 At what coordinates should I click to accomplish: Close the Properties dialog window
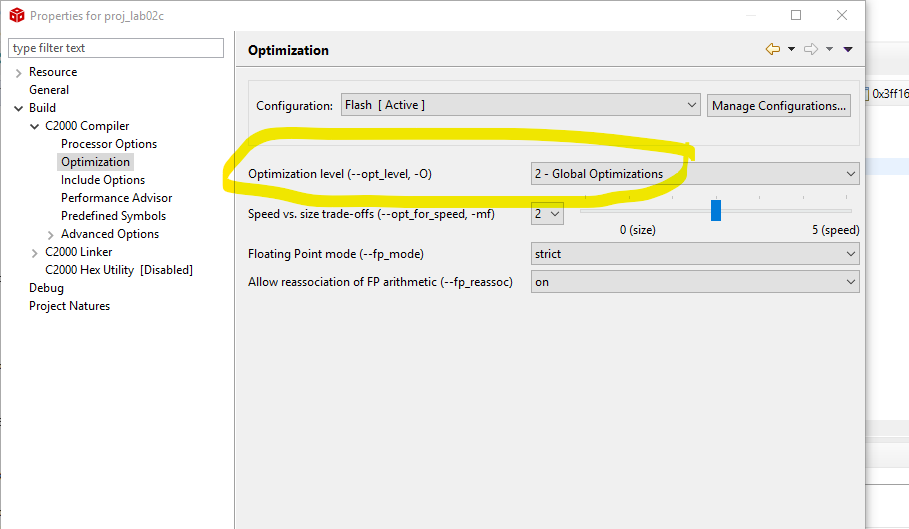pyautogui.click(x=842, y=15)
